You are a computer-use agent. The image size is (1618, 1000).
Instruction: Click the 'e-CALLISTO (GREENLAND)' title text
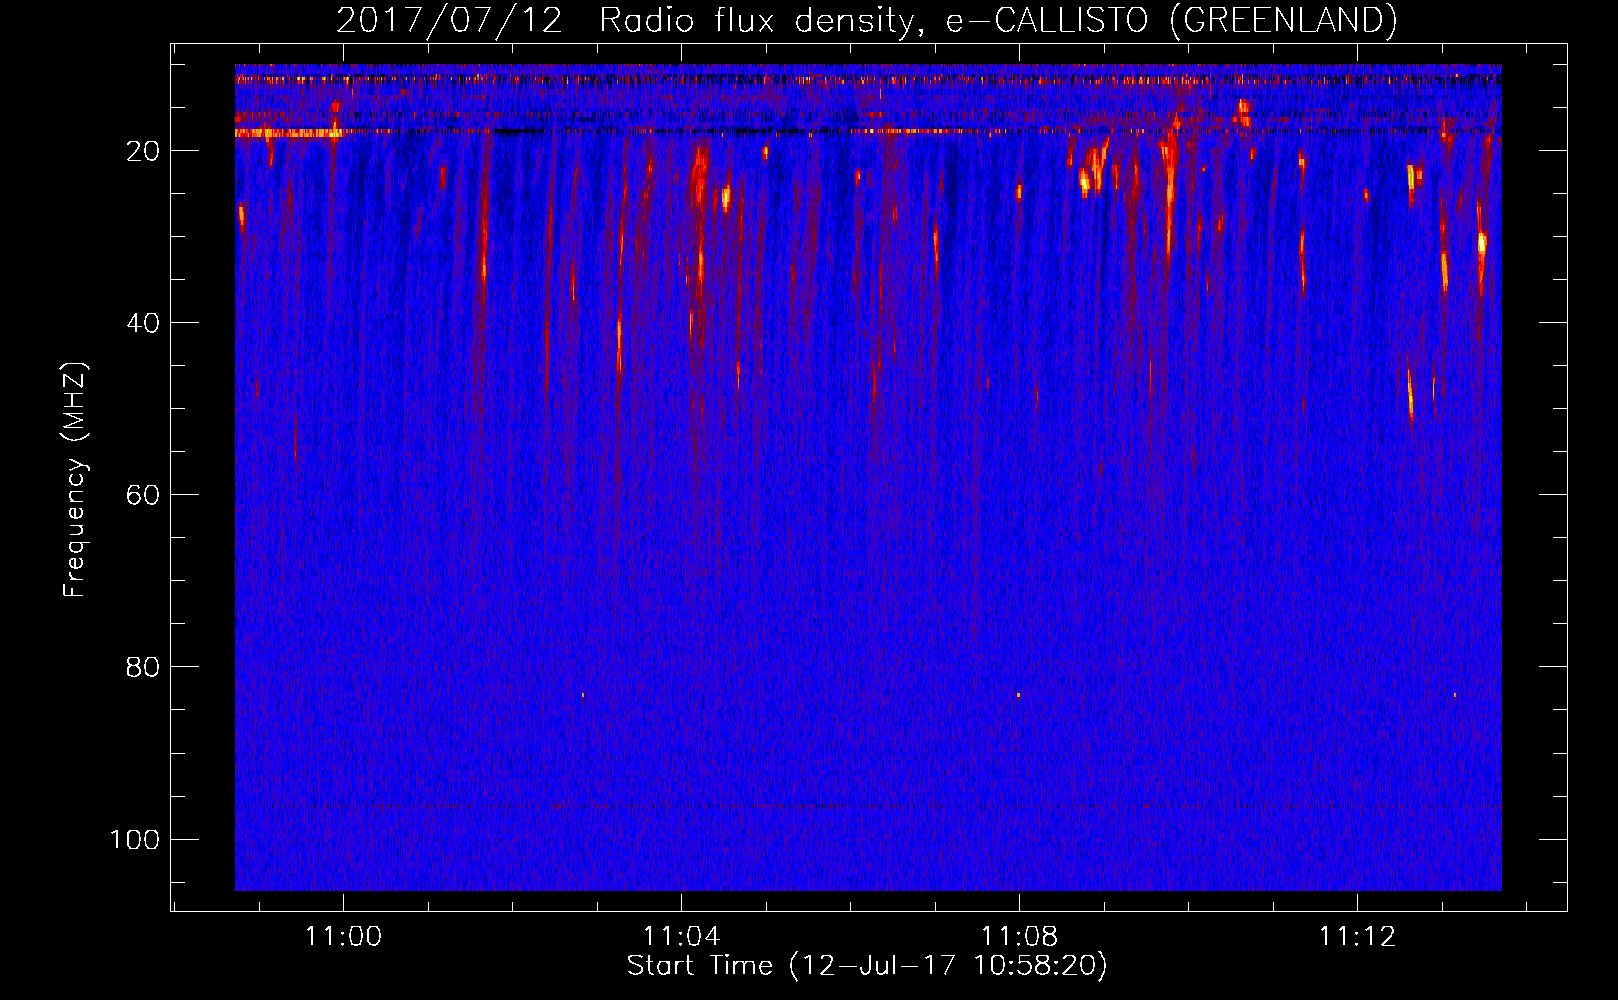tap(1171, 20)
